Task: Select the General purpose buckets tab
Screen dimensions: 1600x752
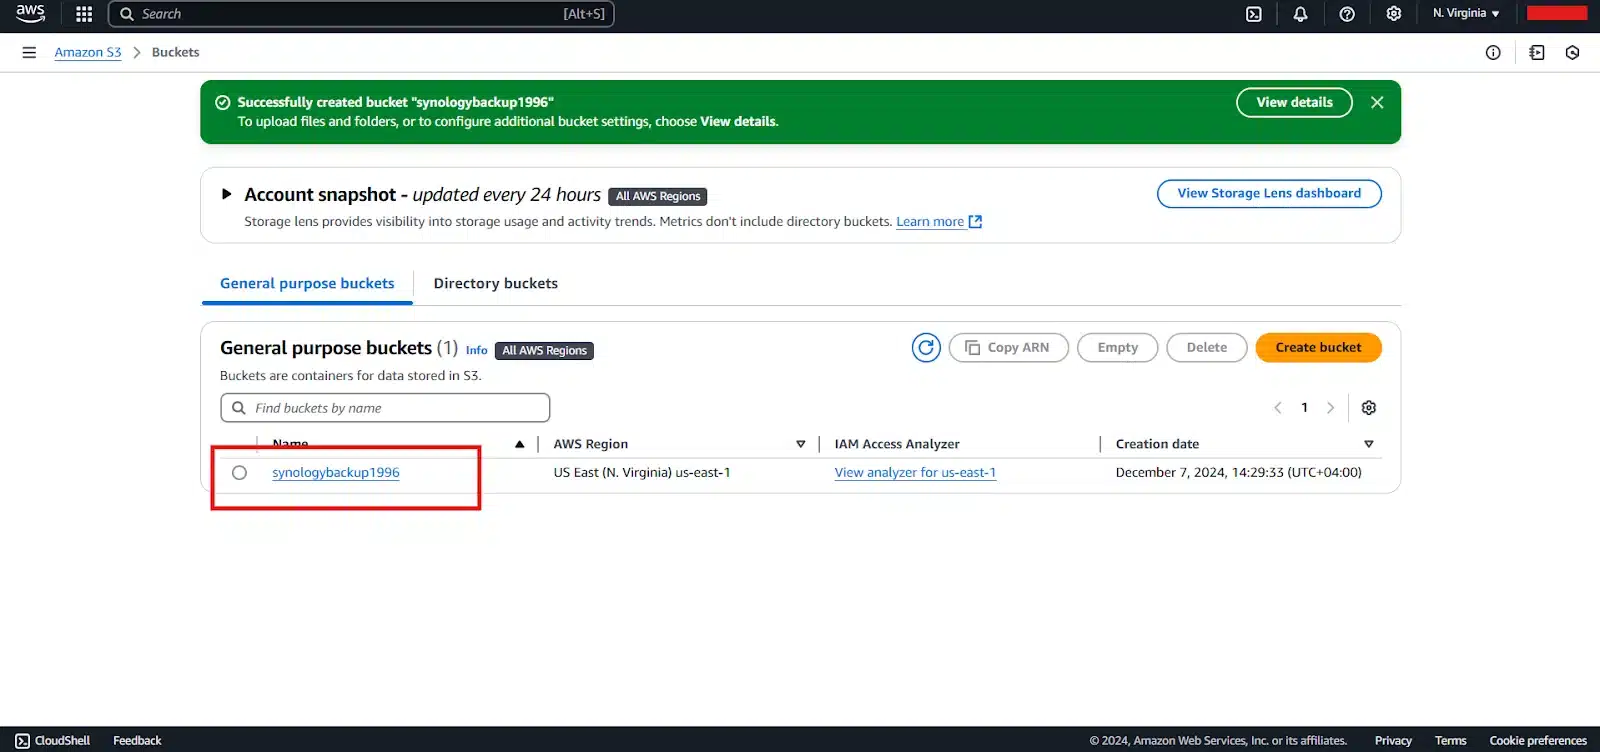Action: (307, 284)
